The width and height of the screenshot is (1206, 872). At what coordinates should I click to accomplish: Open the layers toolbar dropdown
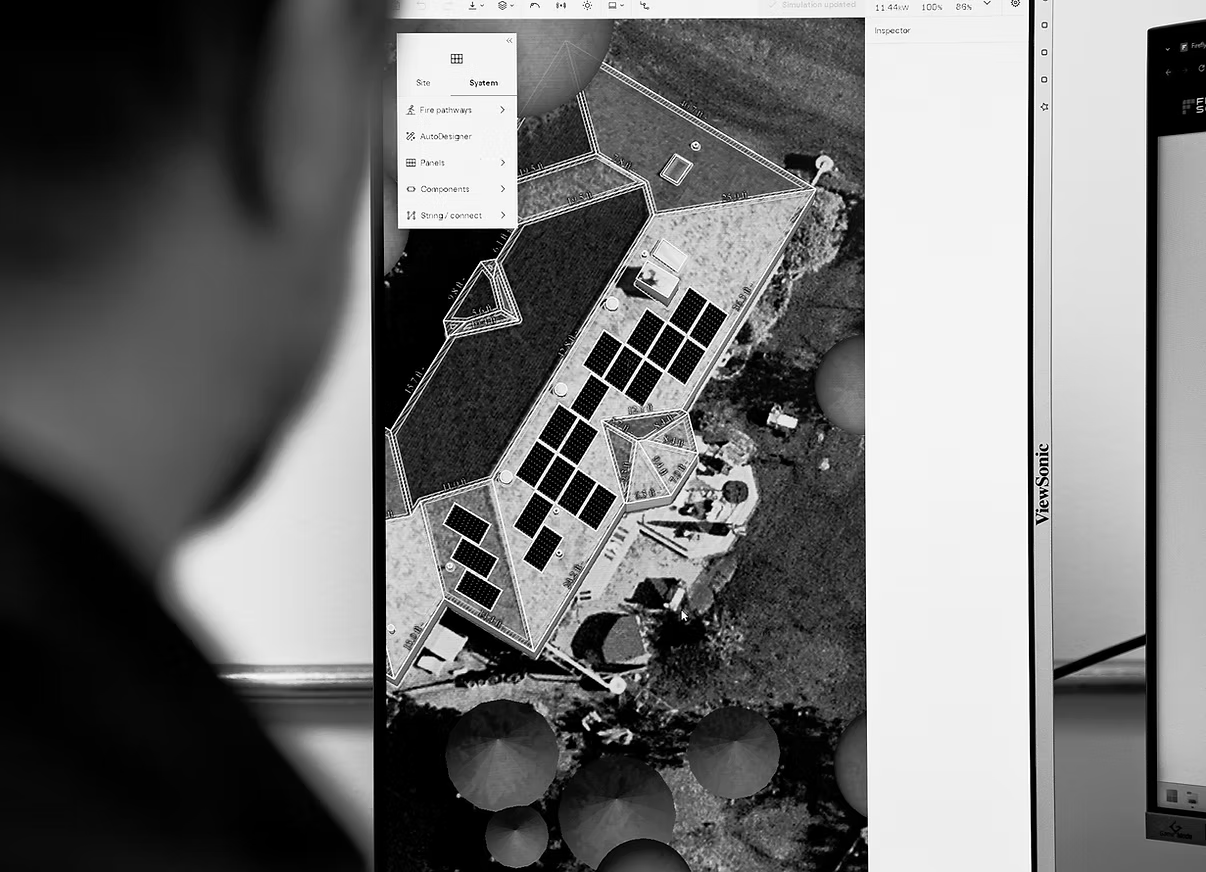(x=506, y=6)
